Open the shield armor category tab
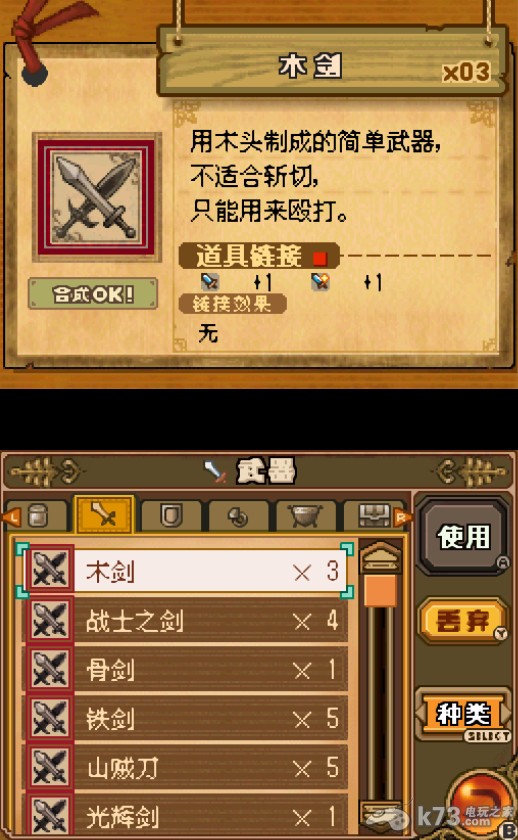 (171, 516)
